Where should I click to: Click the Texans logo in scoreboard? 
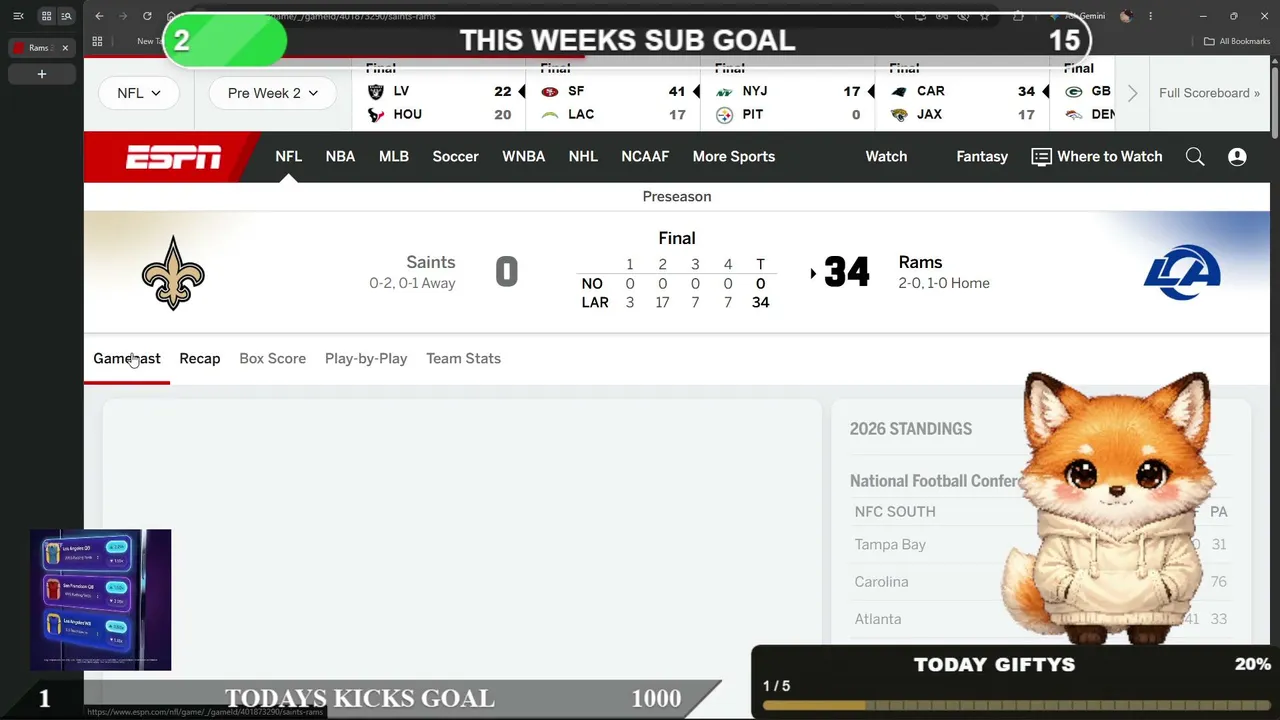tap(376, 115)
